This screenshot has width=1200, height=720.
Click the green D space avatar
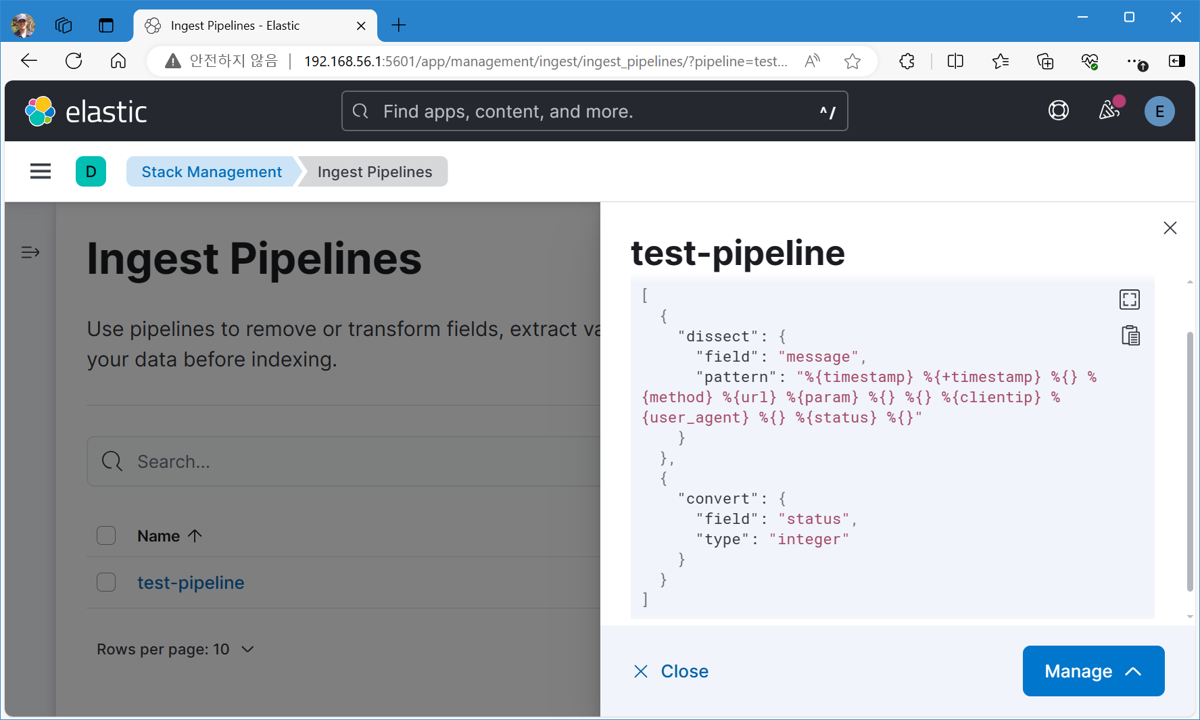tap(91, 172)
